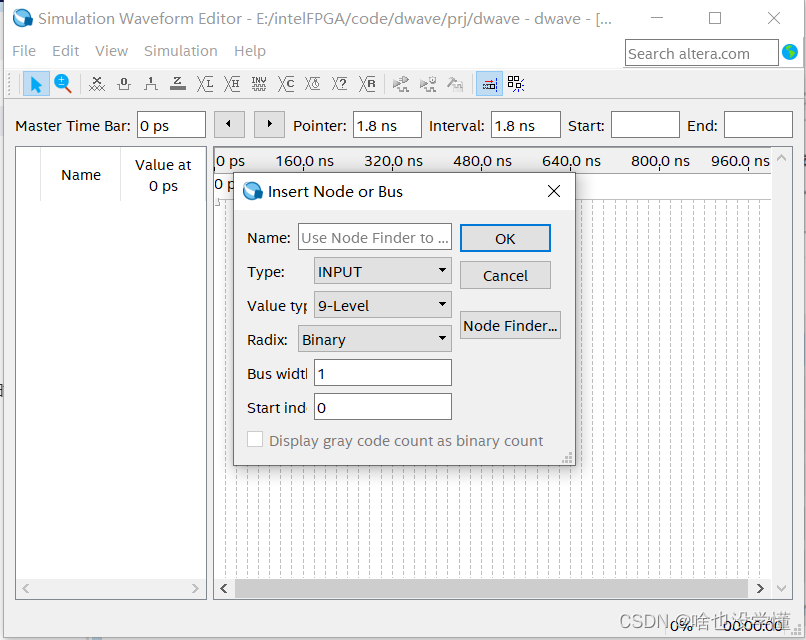Open Overwrite Clock tool
This screenshot has height=640, width=806.
point(313,84)
